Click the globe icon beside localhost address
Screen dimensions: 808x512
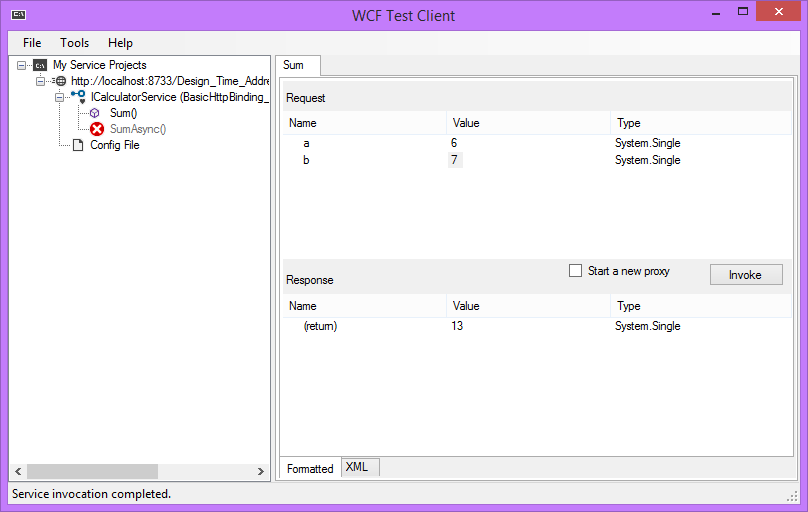pyautogui.click(x=60, y=81)
